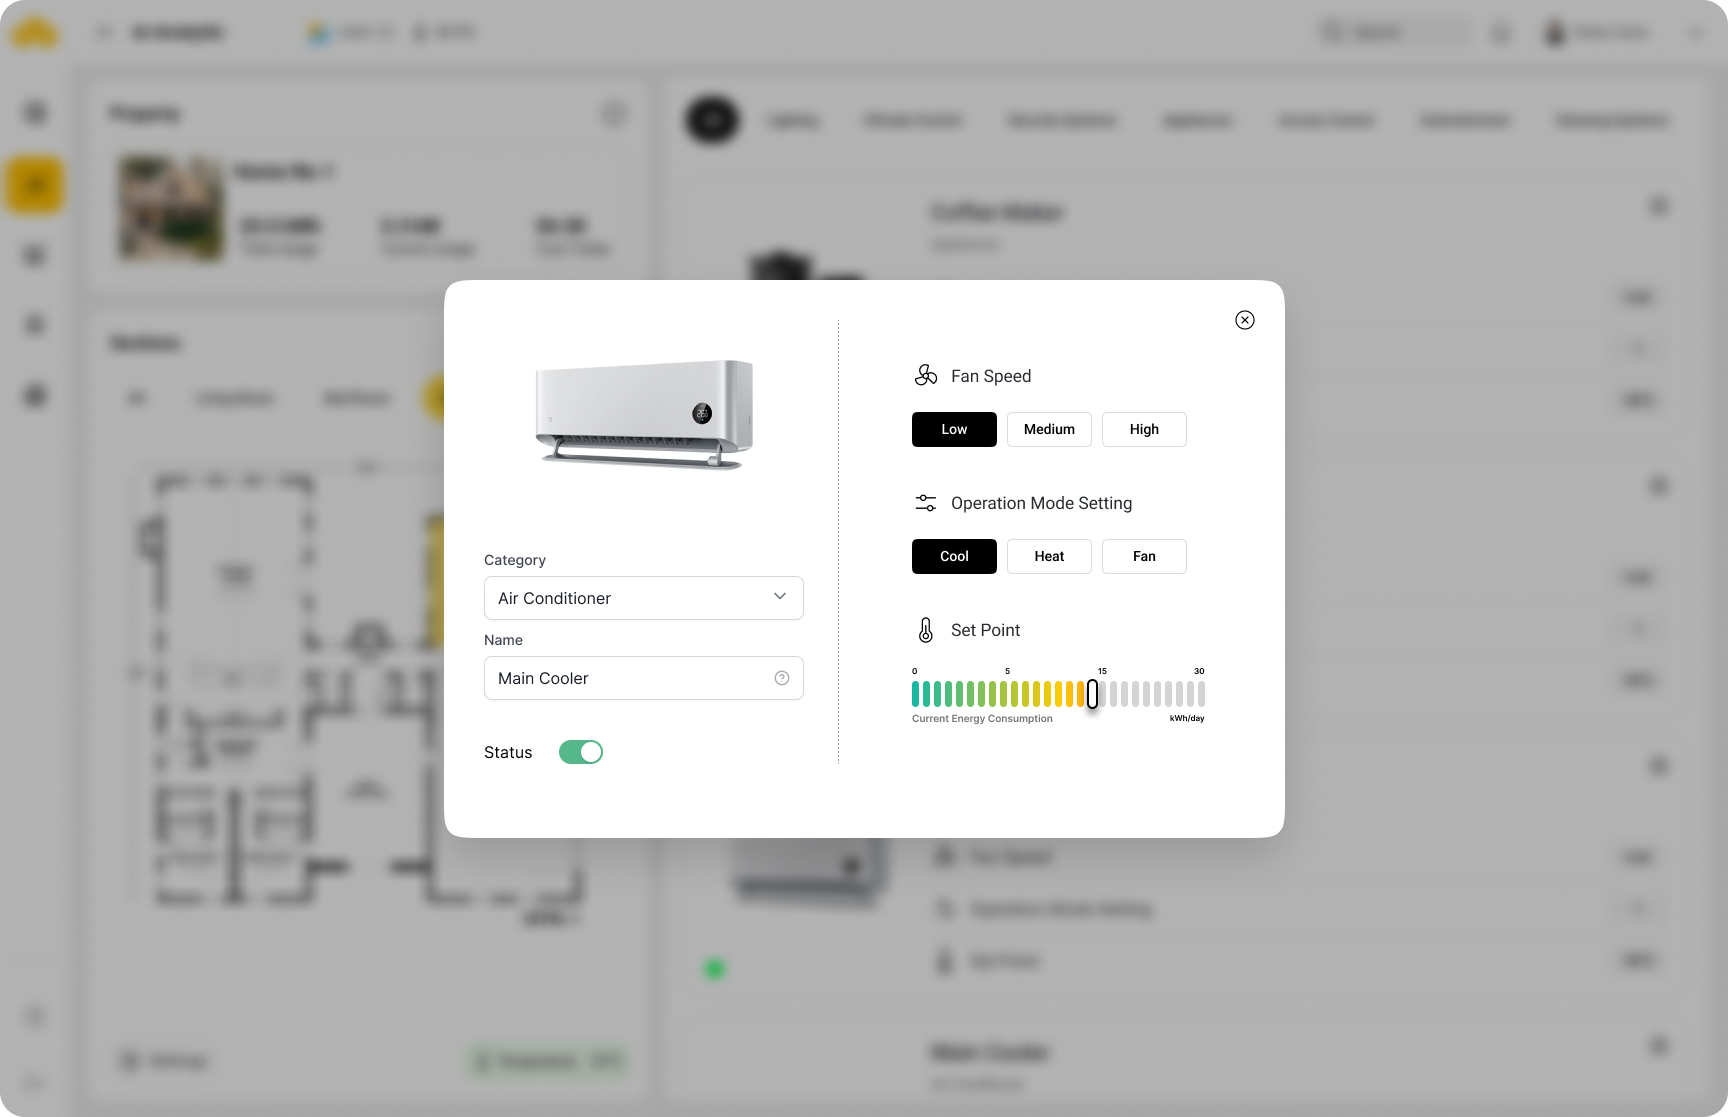The width and height of the screenshot is (1728, 1117).
Task: Click the thermometer icon beside Set Point
Action: (x=926, y=630)
